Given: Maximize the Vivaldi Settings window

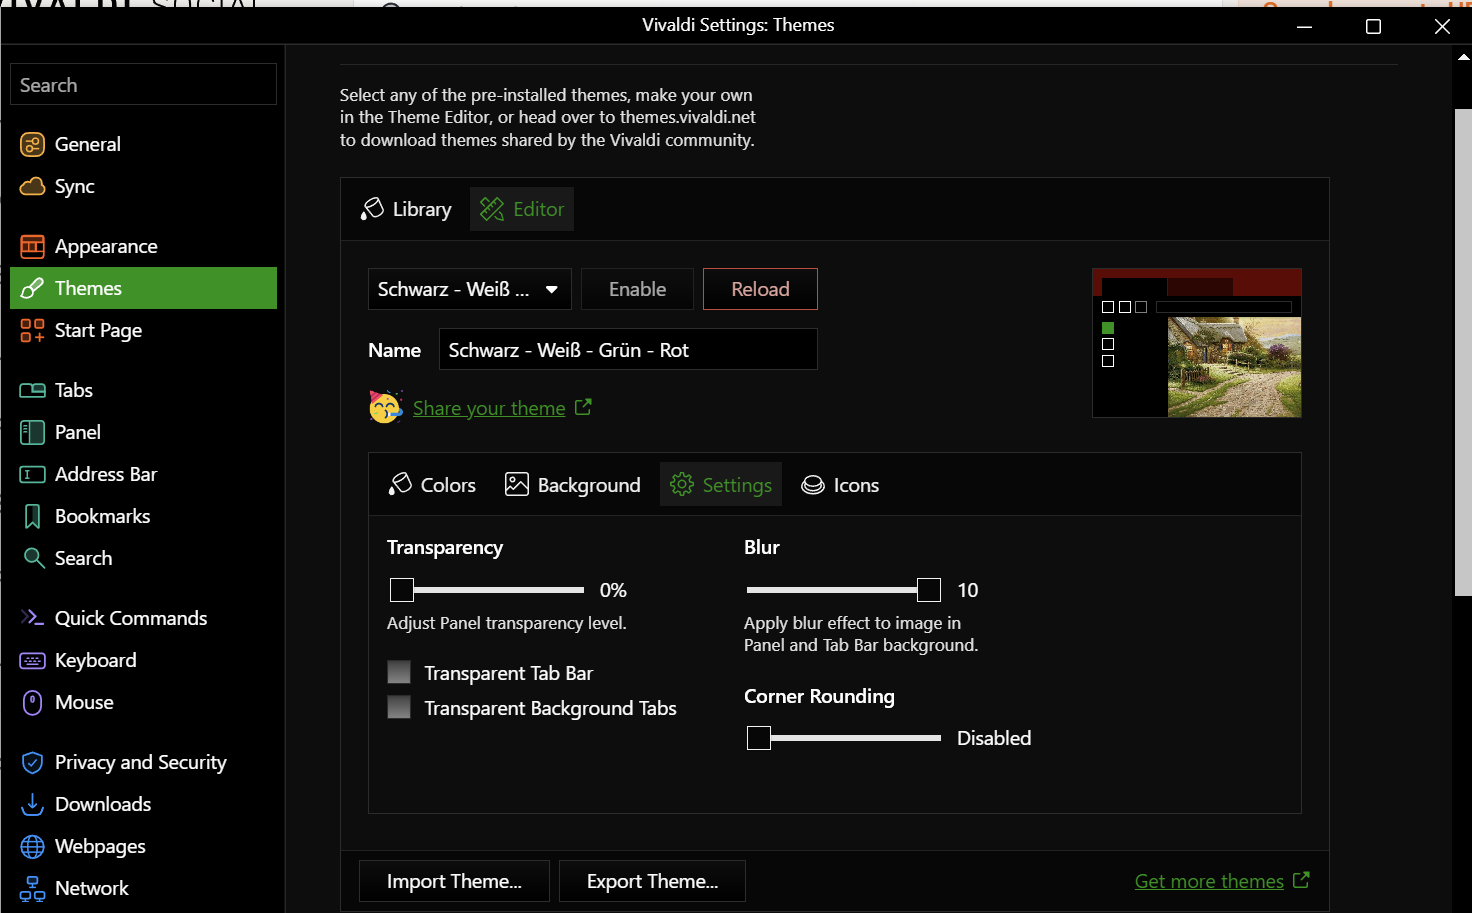Looking at the screenshot, I should pyautogui.click(x=1373, y=26).
